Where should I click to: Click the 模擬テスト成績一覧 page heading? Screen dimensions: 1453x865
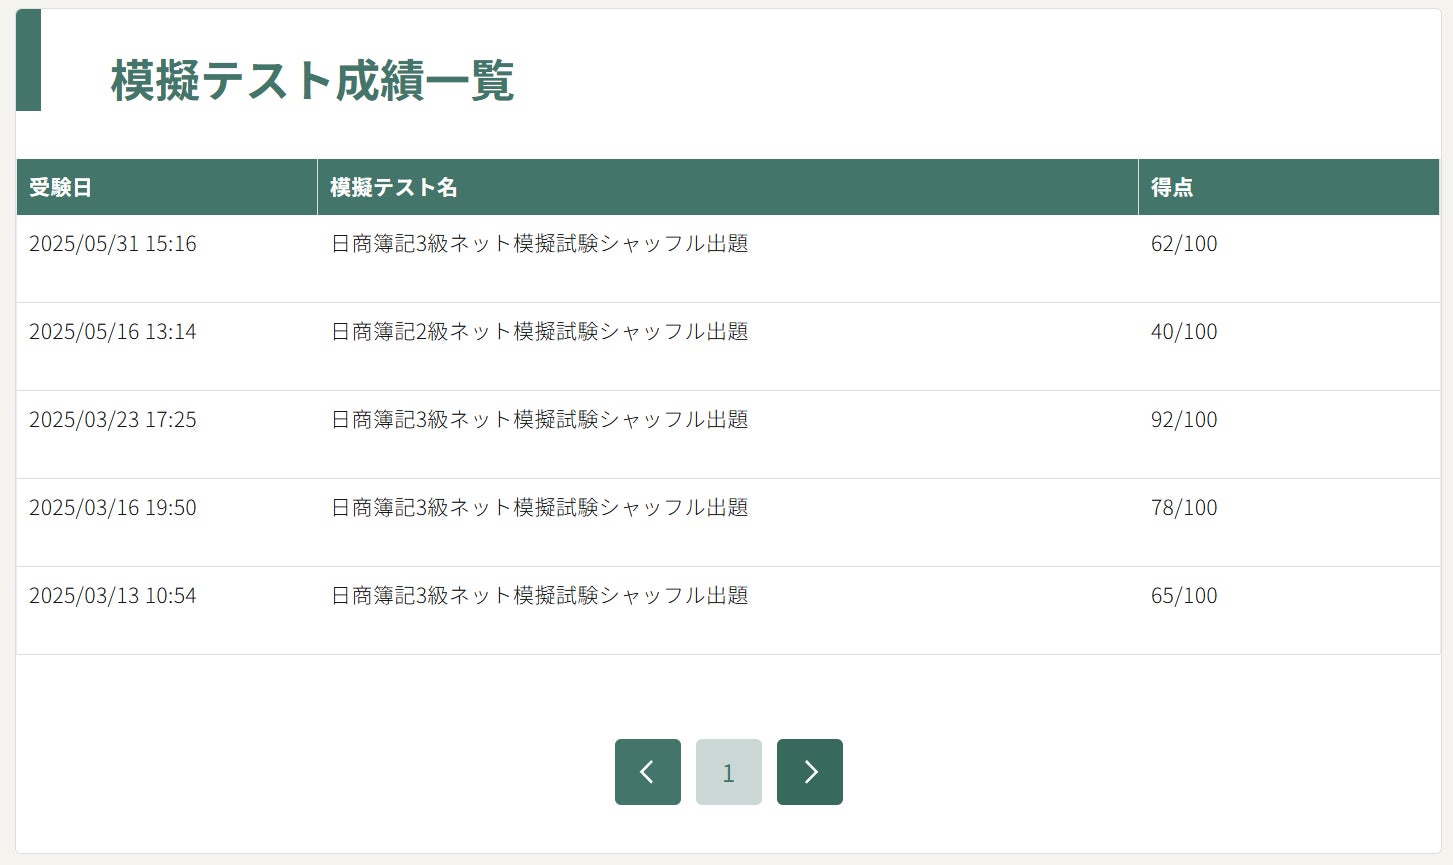coord(312,81)
